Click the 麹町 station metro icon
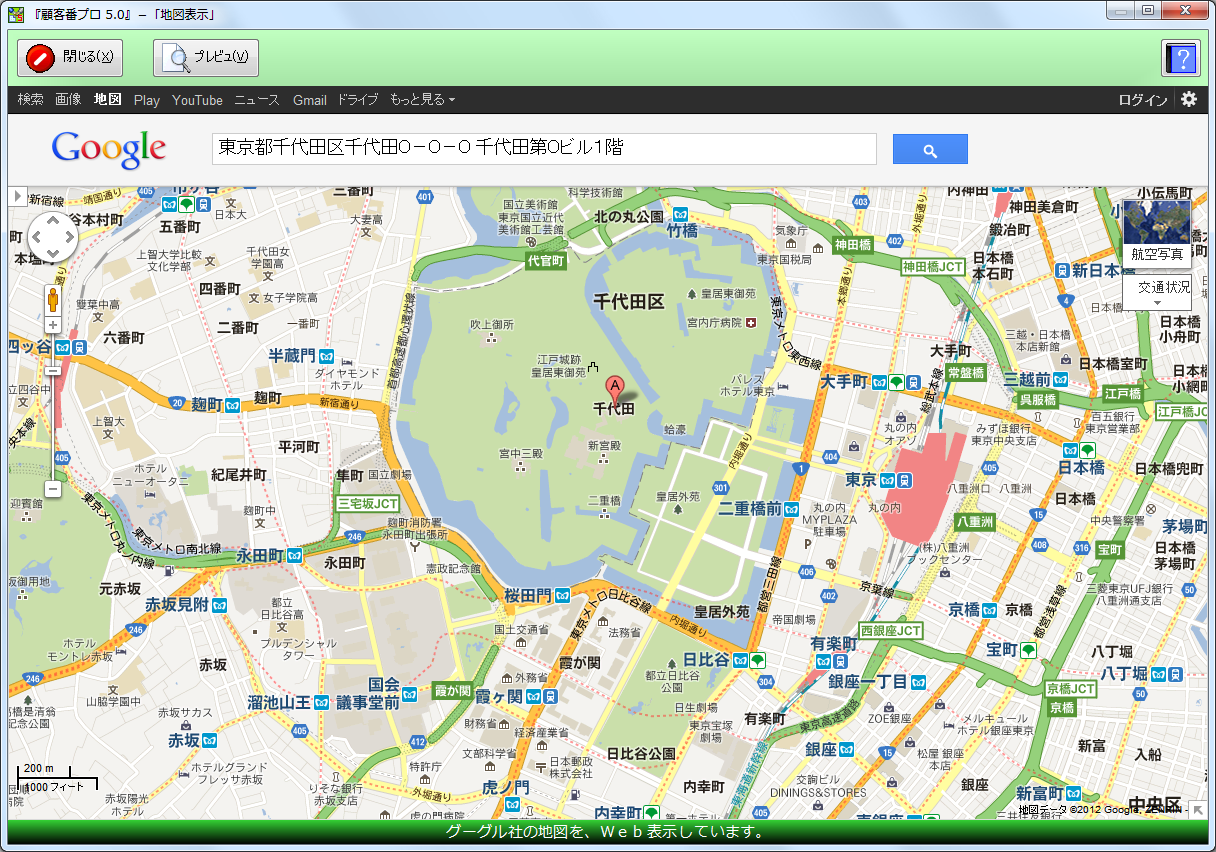 click(232, 405)
